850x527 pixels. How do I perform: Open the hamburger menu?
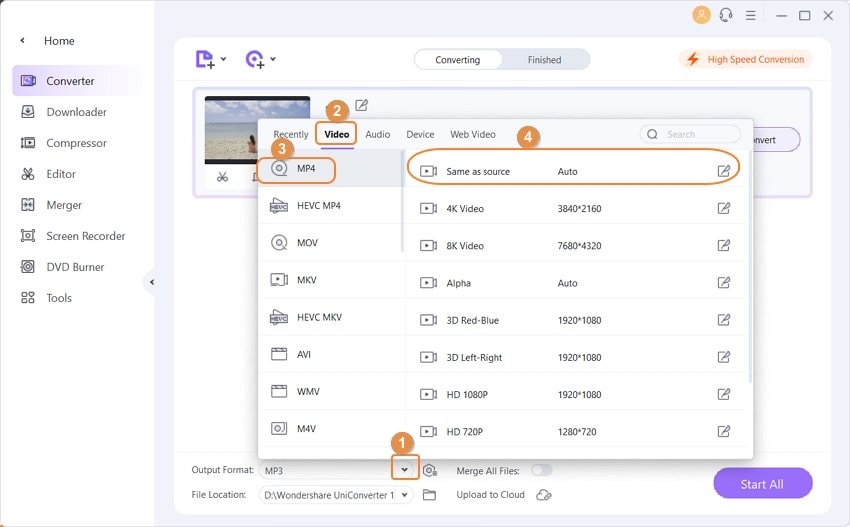pos(750,15)
